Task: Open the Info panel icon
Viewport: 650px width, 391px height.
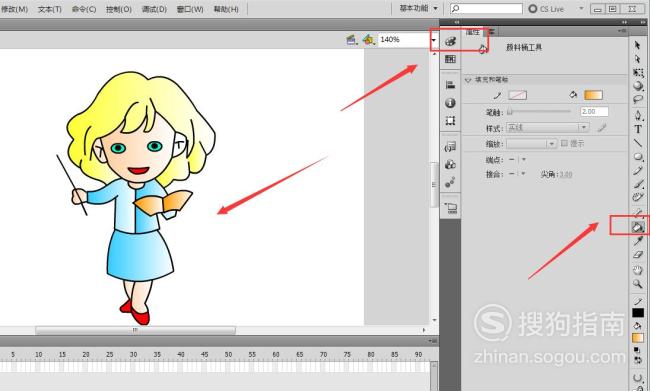Action: [x=450, y=102]
